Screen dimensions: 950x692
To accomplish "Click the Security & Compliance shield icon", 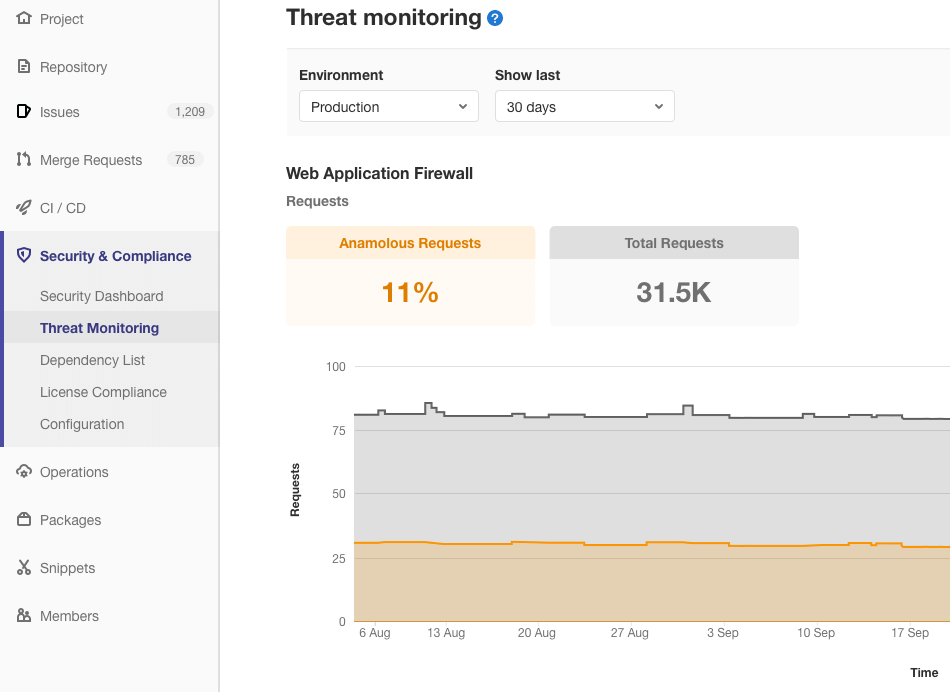I will click(24, 256).
